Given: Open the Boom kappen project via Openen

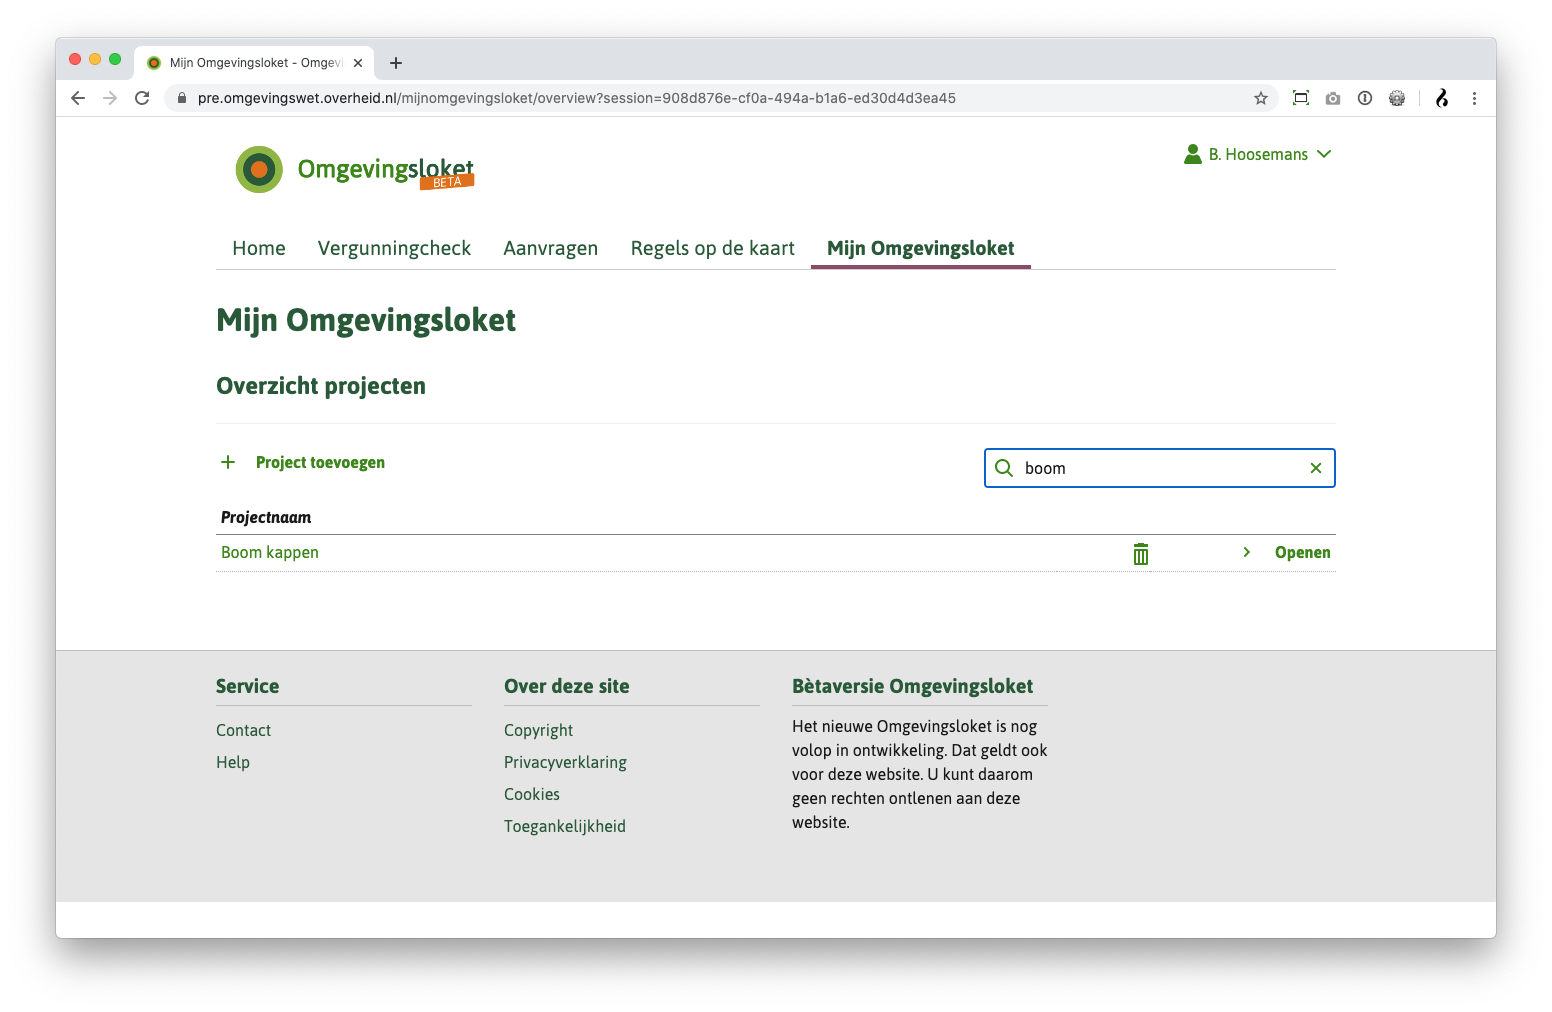Looking at the screenshot, I should tap(1302, 552).
